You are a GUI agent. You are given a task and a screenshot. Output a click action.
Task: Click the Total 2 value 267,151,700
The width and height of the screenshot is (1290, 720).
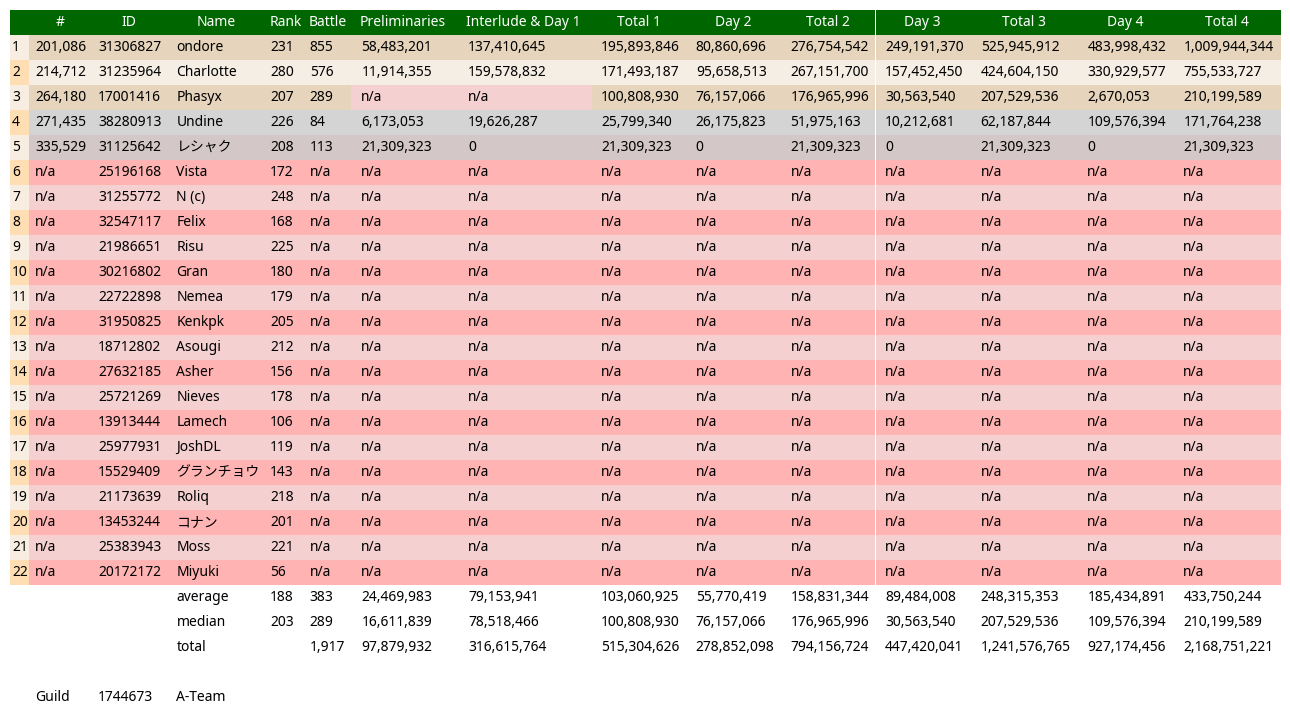pyautogui.click(x=830, y=71)
